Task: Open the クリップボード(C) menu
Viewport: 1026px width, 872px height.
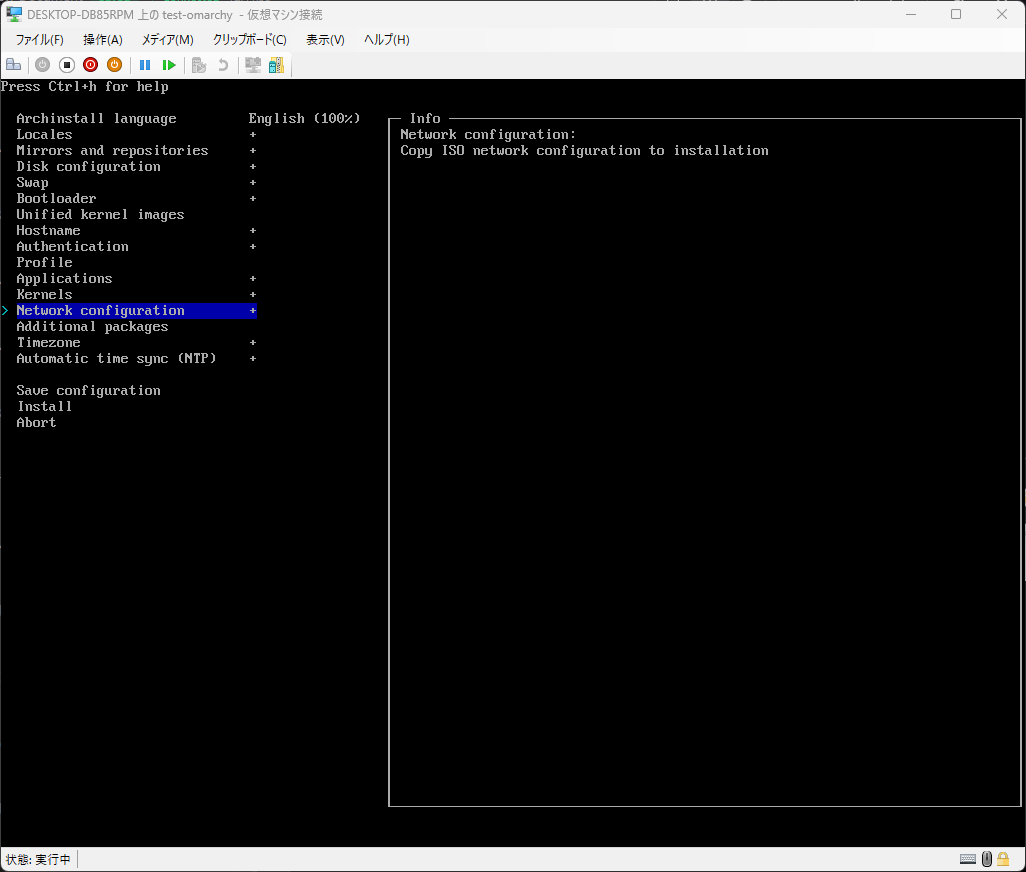Action: click(249, 40)
